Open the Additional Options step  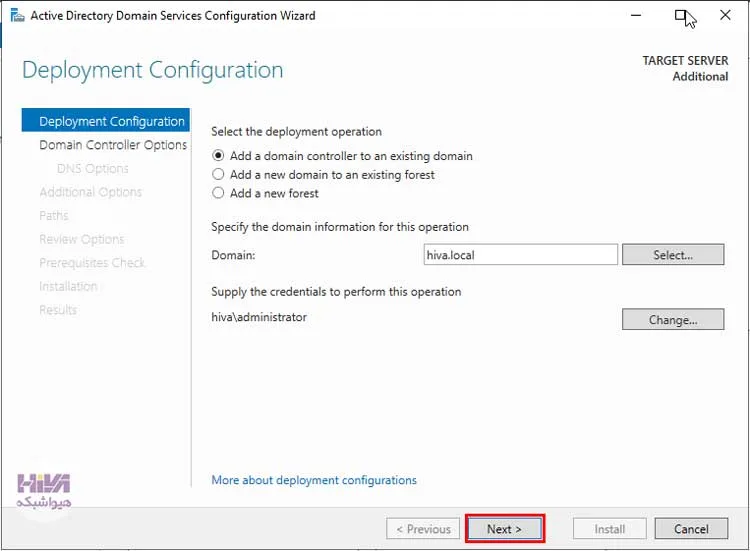click(x=90, y=192)
